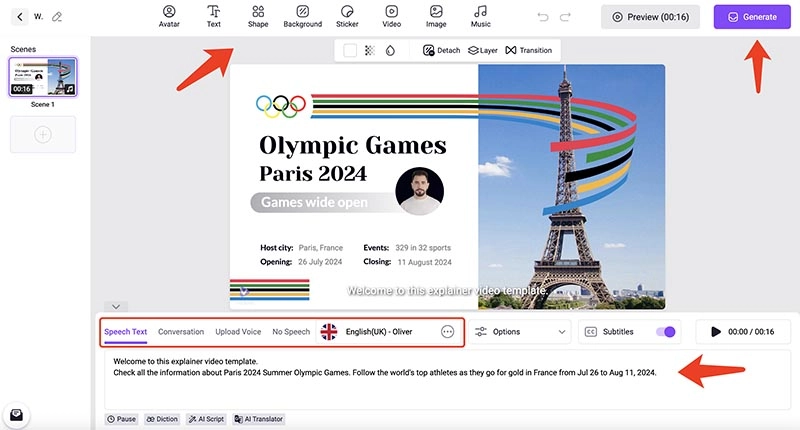This screenshot has height=430, width=800.
Task: Click the Undo arrow
Action: (543, 17)
